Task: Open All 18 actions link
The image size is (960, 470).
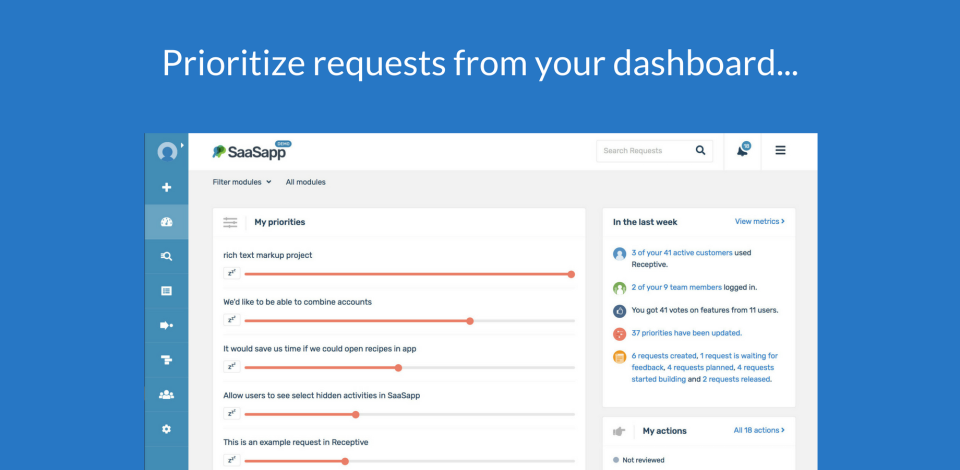Action: (x=759, y=430)
